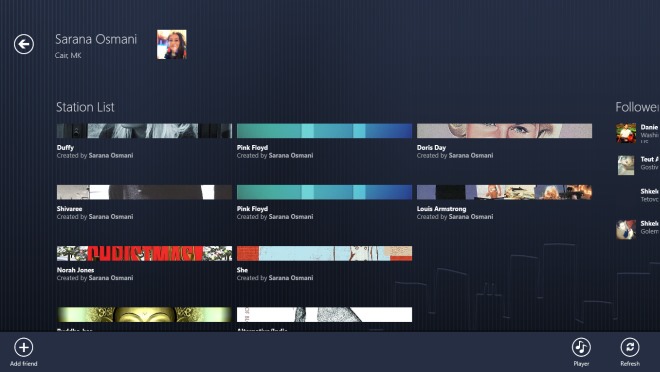This screenshot has height=372, width=660.
Task: Open the Player music note icon
Action: point(581,347)
